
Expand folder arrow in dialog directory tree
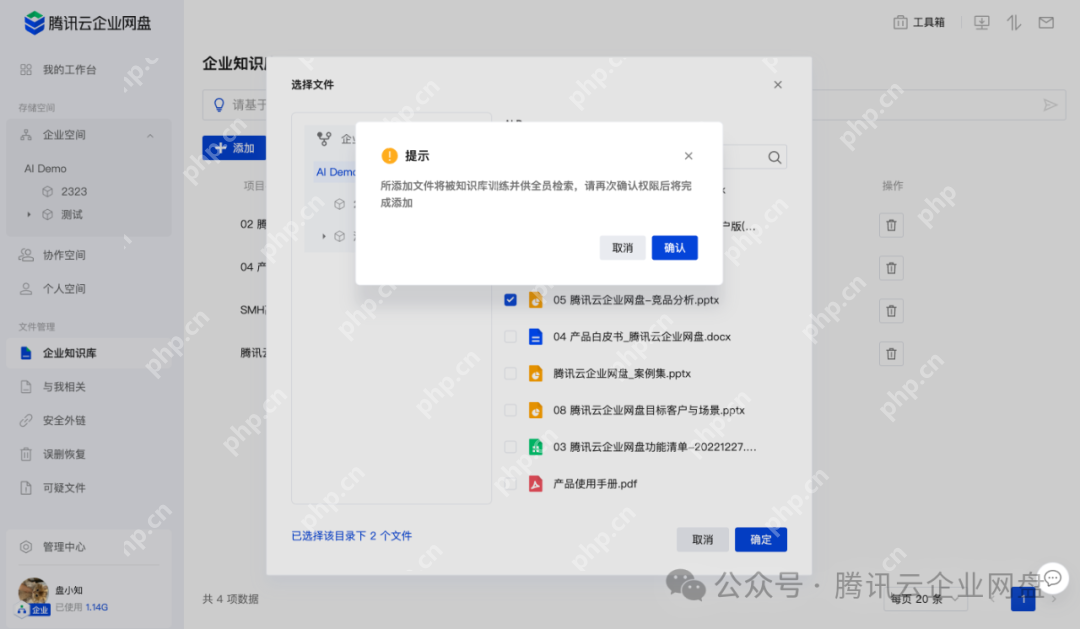tap(324, 236)
